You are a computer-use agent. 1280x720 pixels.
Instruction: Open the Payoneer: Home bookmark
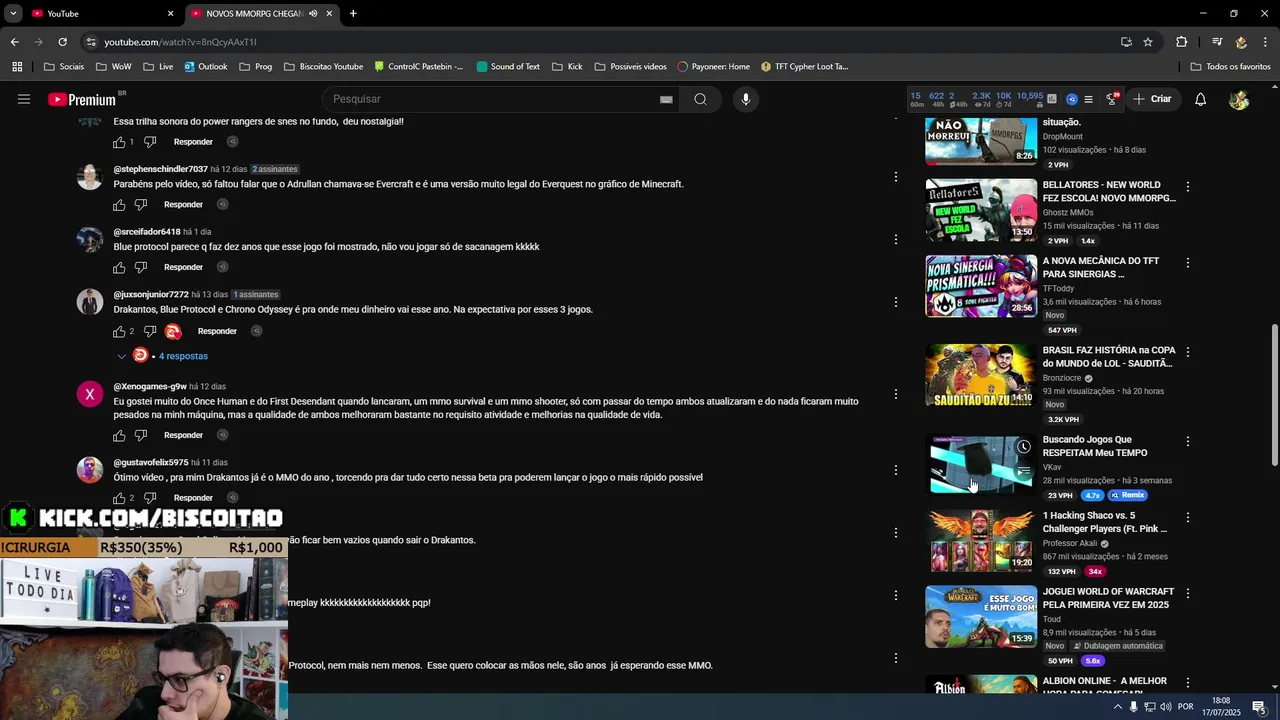713,67
